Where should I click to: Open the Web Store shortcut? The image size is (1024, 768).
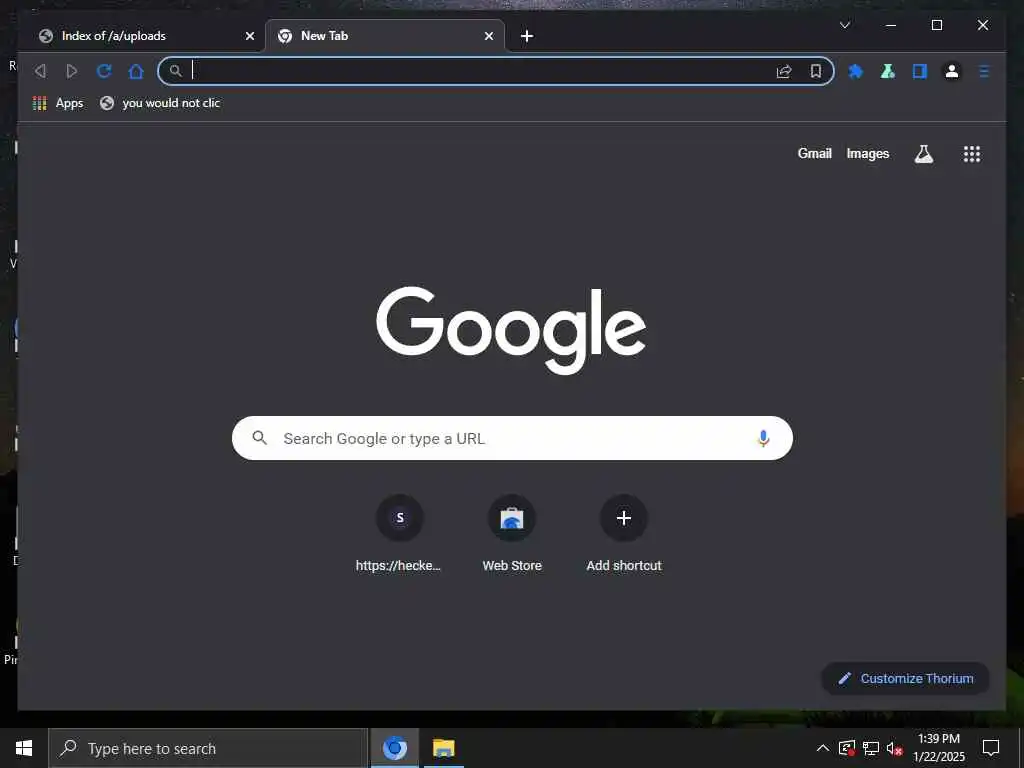512,533
